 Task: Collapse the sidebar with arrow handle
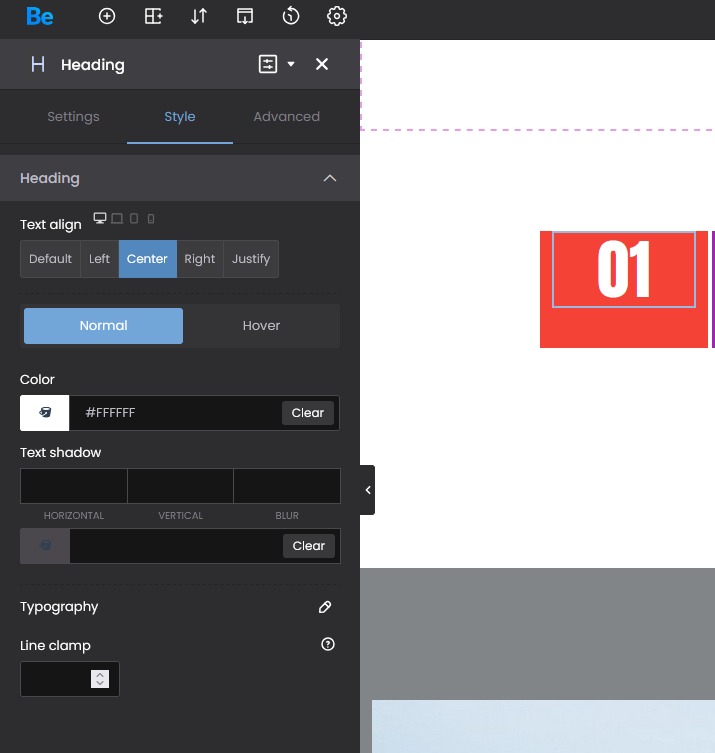pos(368,490)
